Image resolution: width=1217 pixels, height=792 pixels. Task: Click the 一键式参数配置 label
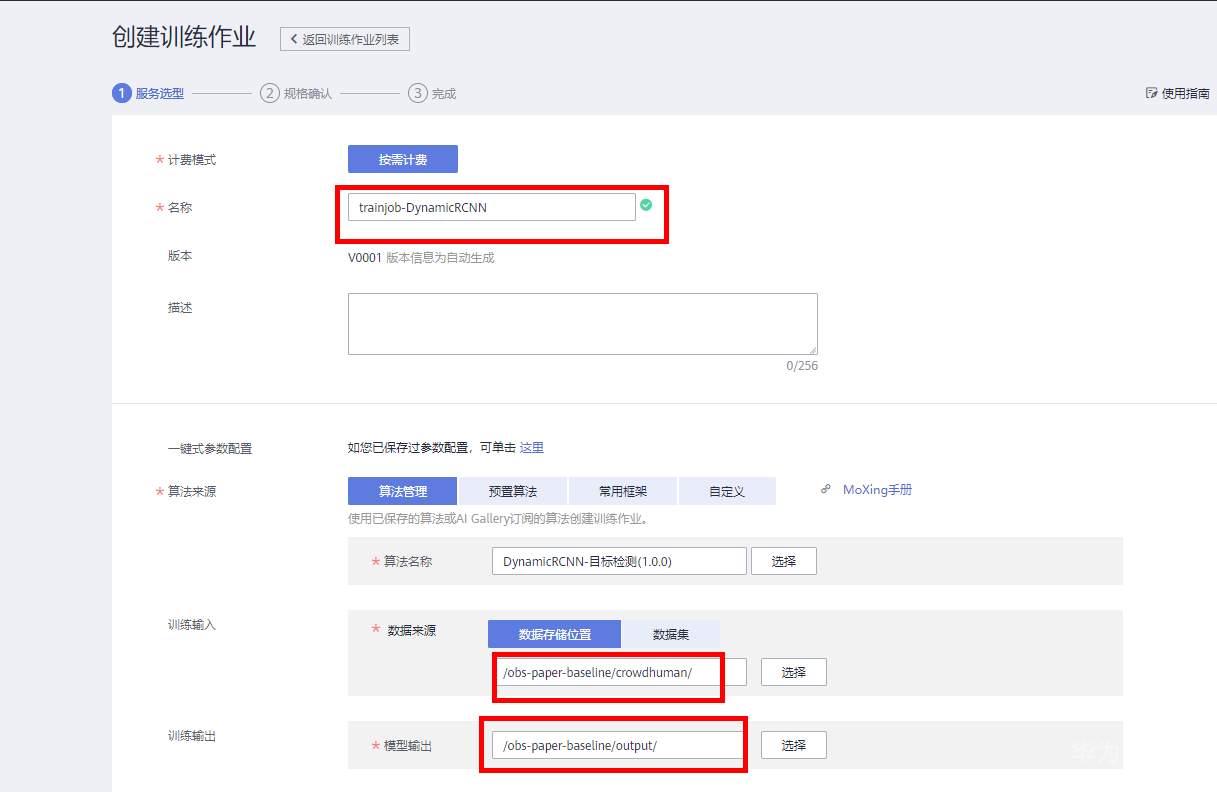(210, 448)
